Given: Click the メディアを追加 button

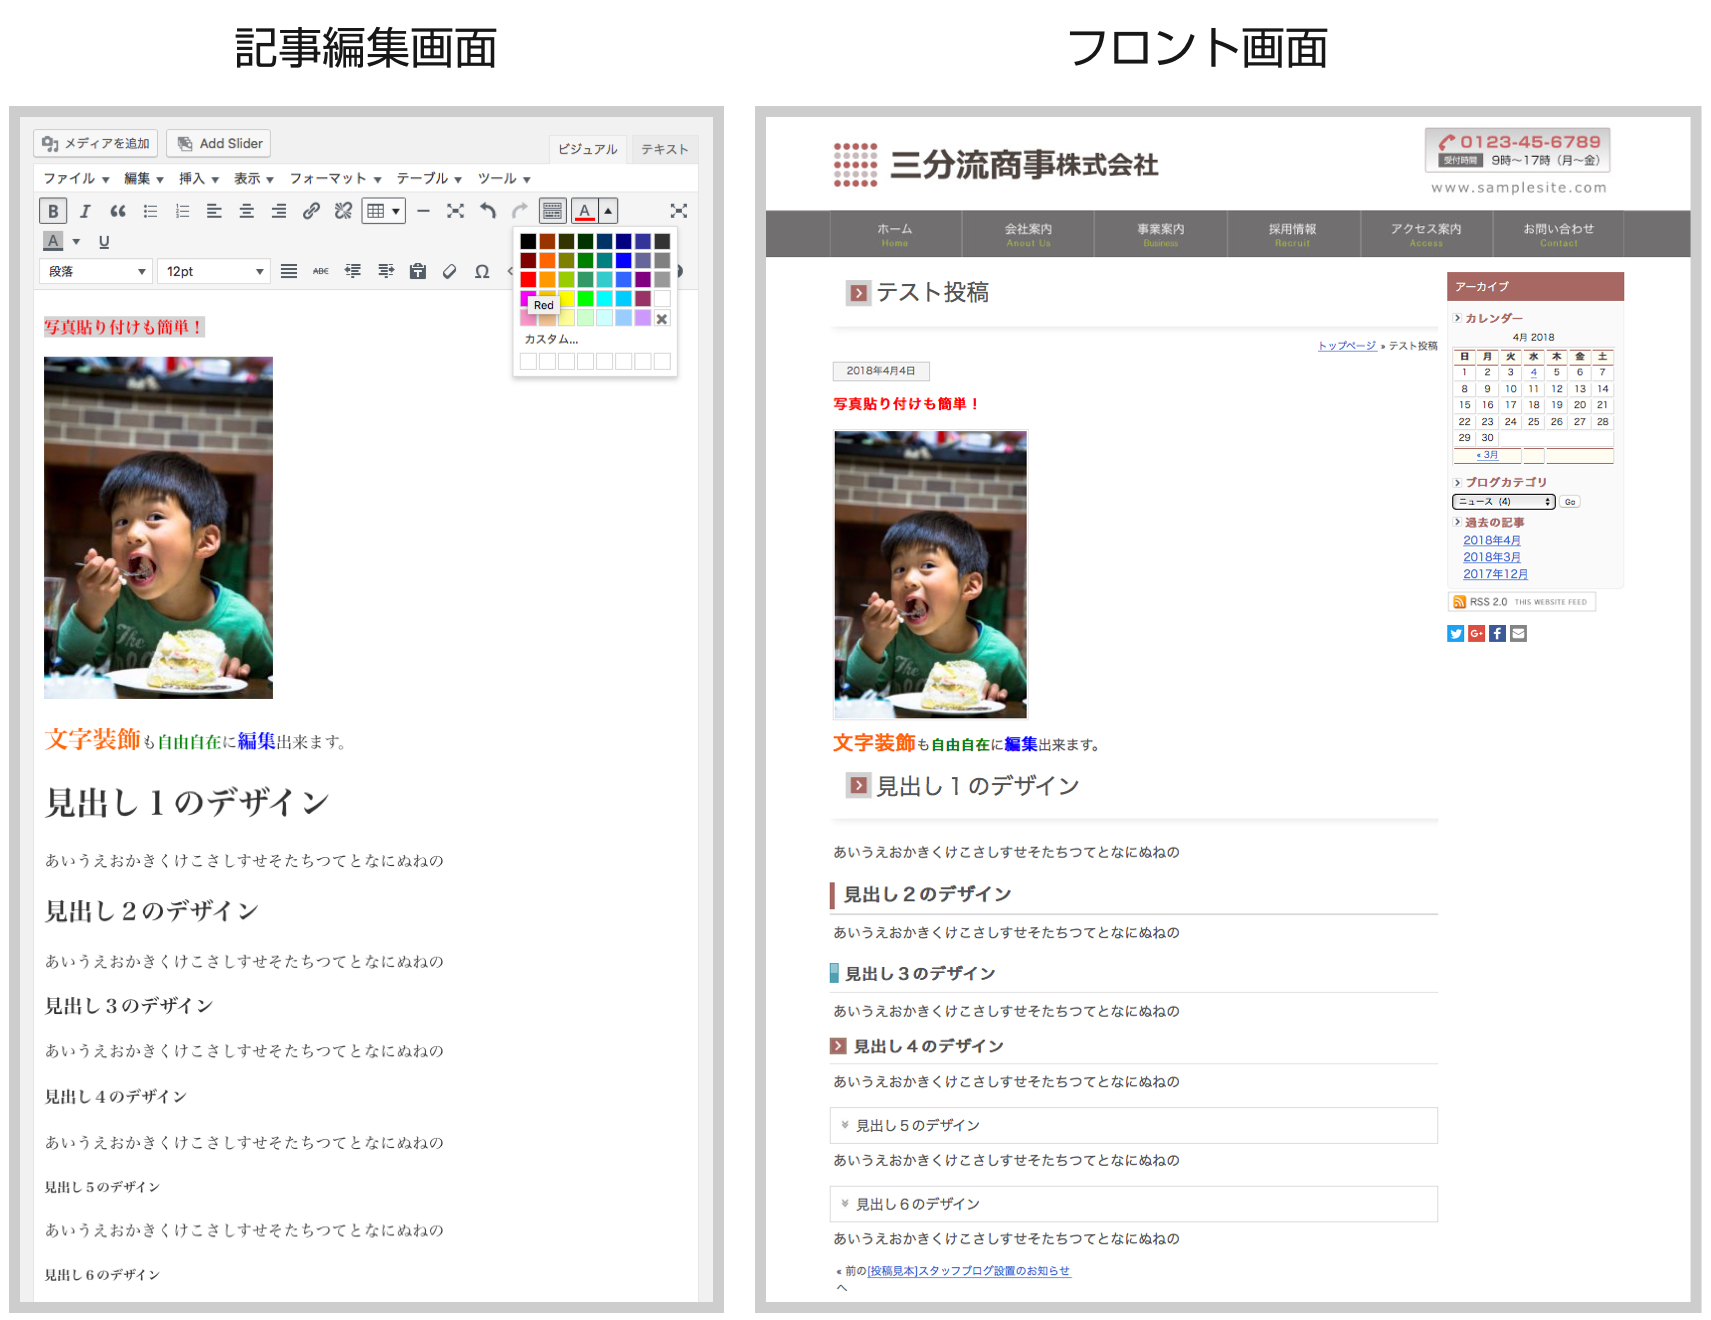Looking at the screenshot, I should click(x=96, y=143).
